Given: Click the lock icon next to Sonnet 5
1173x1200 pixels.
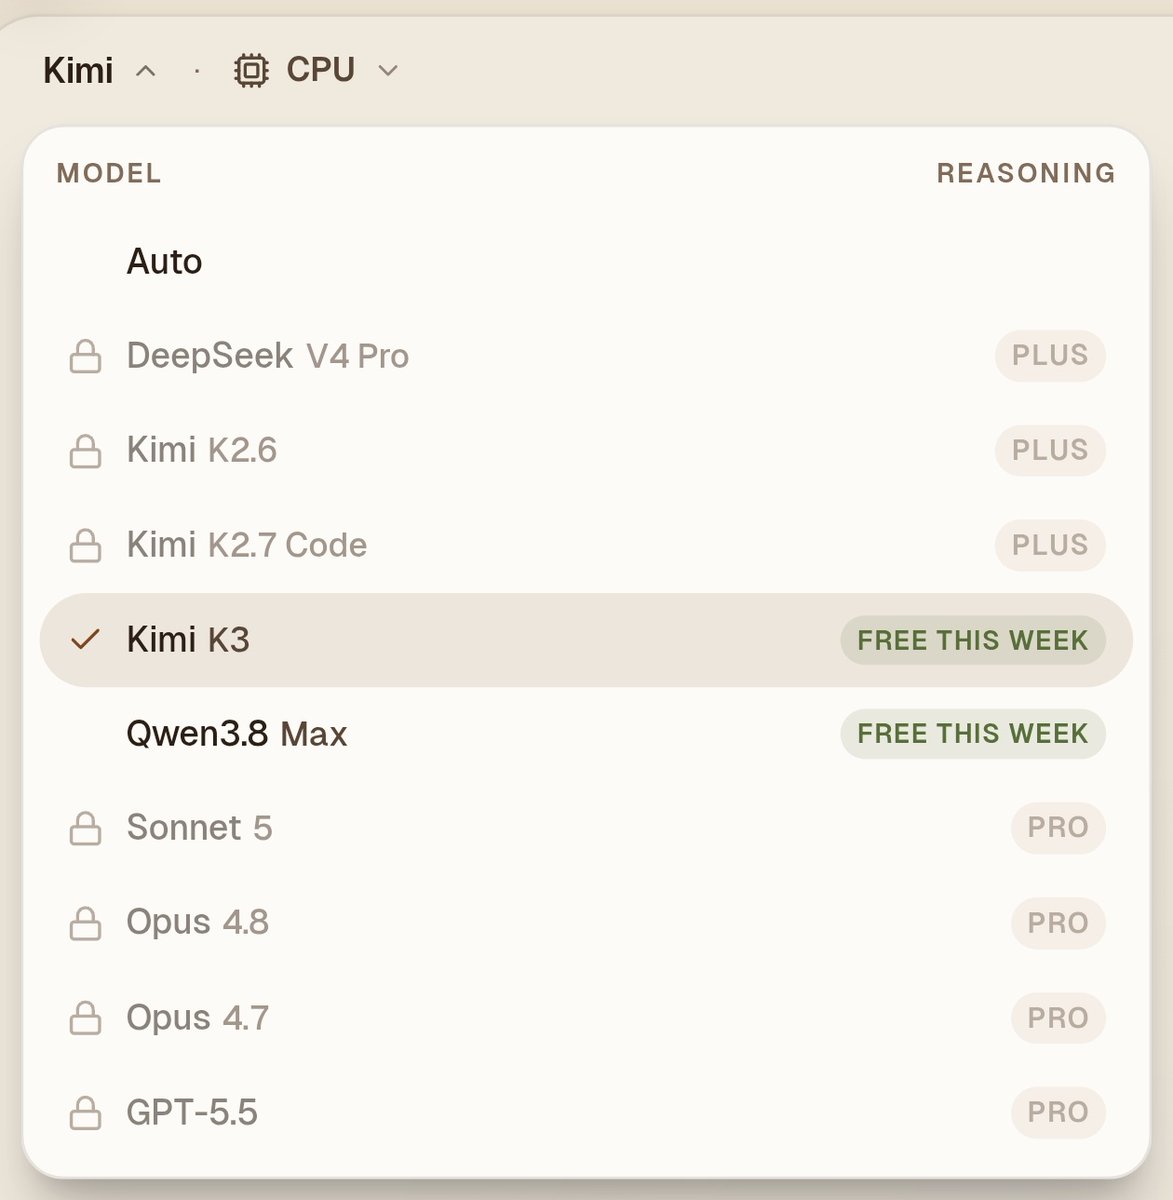Looking at the screenshot, I should 85,829.
